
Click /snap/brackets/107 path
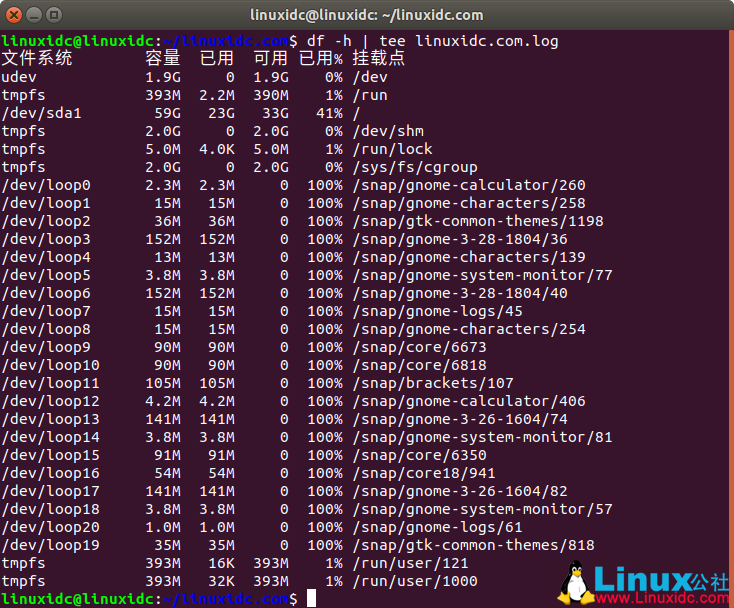click(x=433, y=383)
